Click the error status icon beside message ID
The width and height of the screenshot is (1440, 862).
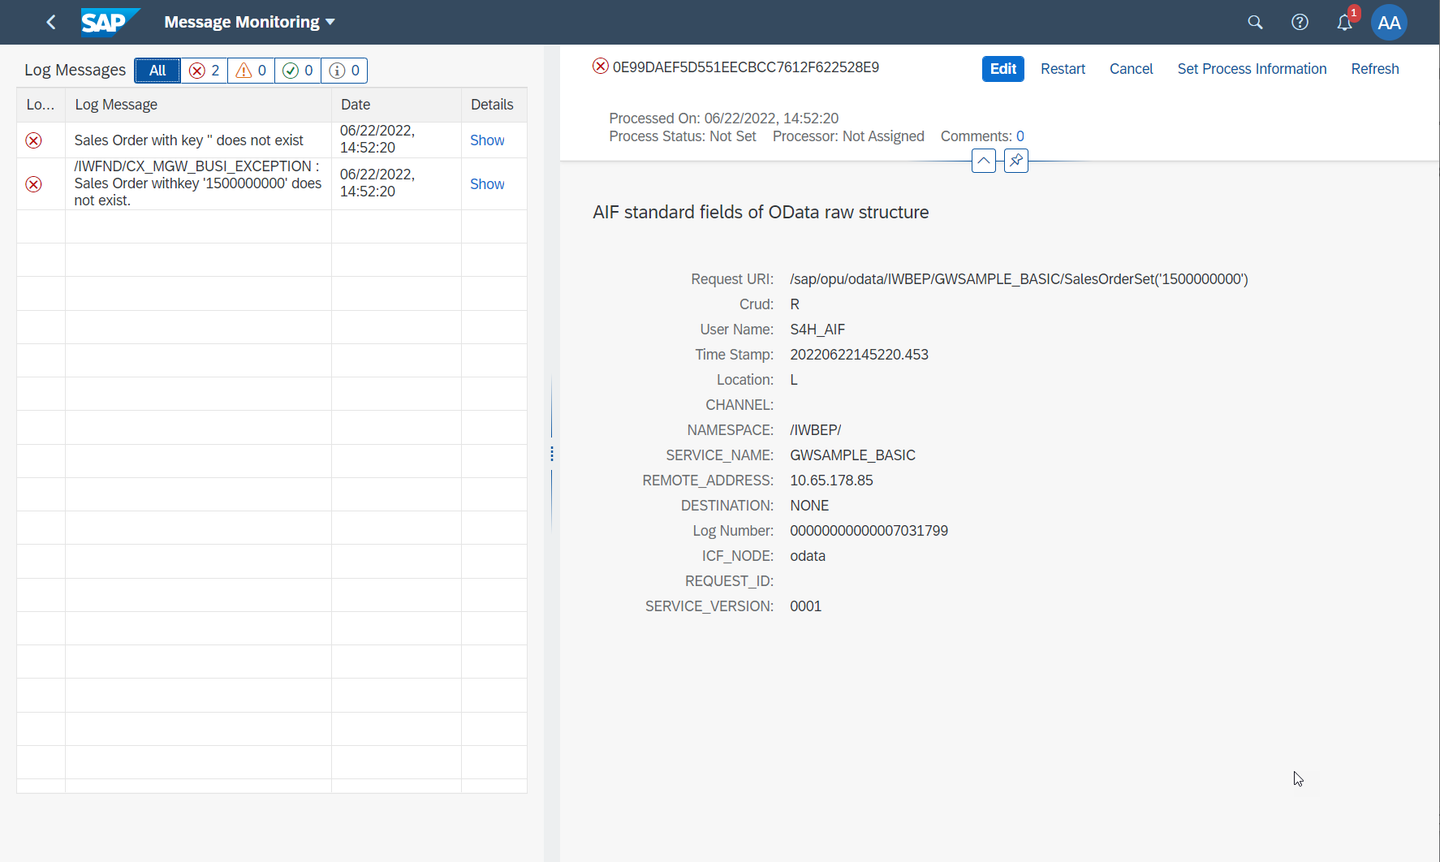click(600, 66)
